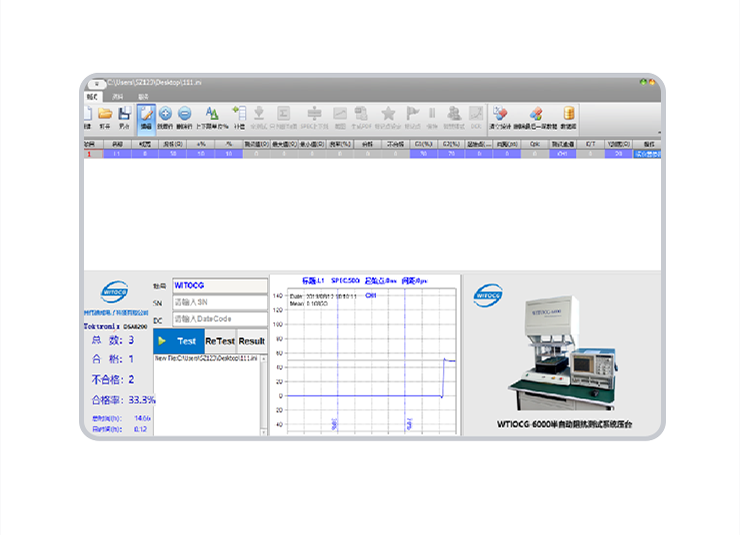Click the greyed download arrow icon
Image resolution: width=740 pixels, height=535 pixels.
(259, 113)
